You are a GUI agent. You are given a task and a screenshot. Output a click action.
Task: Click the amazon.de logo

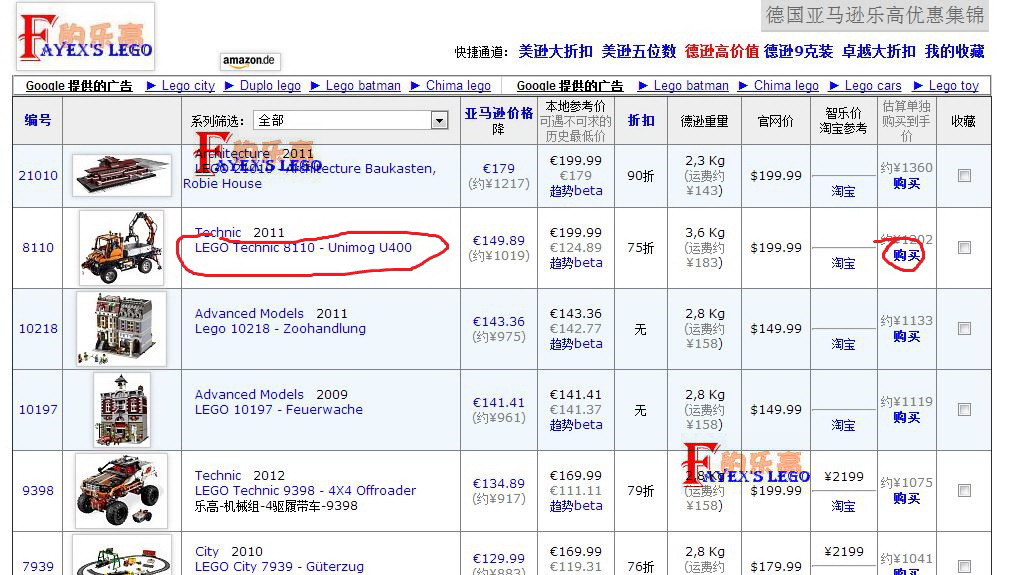point(249,61)
